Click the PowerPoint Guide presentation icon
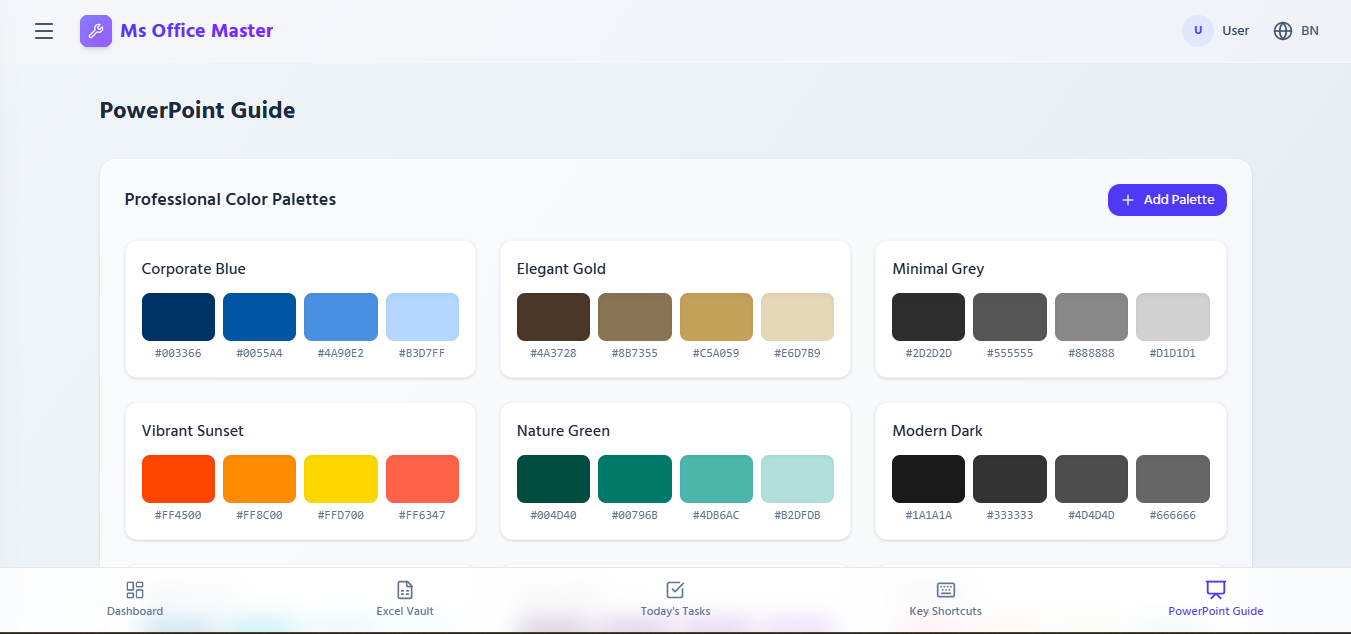1351x634 pixels. click(x=1216, y=590)
